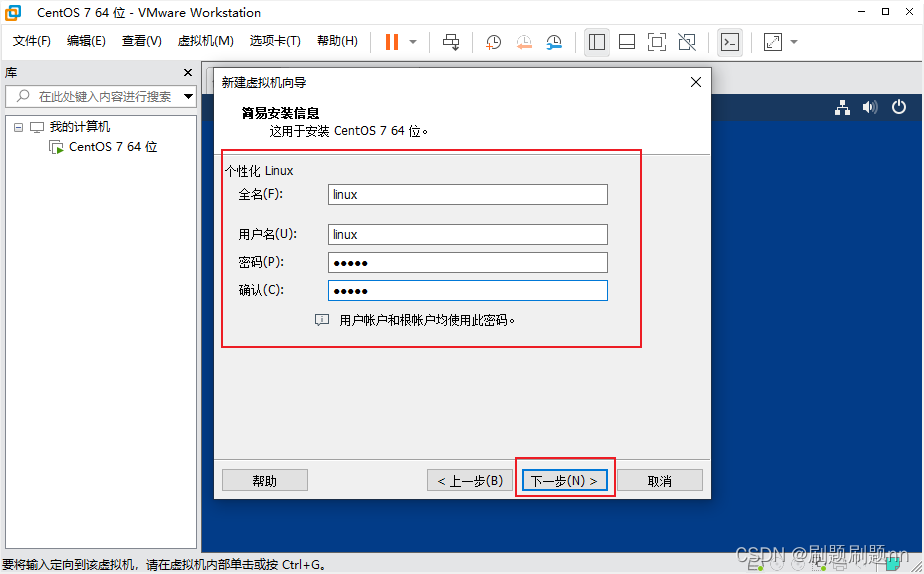Click the VMware Workstation title bar logo
The height and width of the screenshot is (574, 924).
click(x=13, y=12)
